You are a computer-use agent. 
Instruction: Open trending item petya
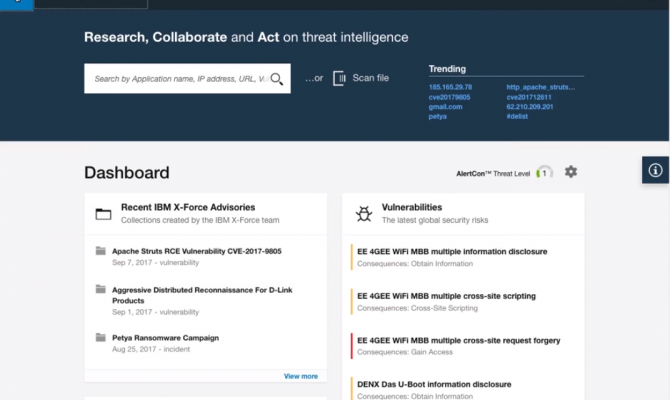point(438,116)
